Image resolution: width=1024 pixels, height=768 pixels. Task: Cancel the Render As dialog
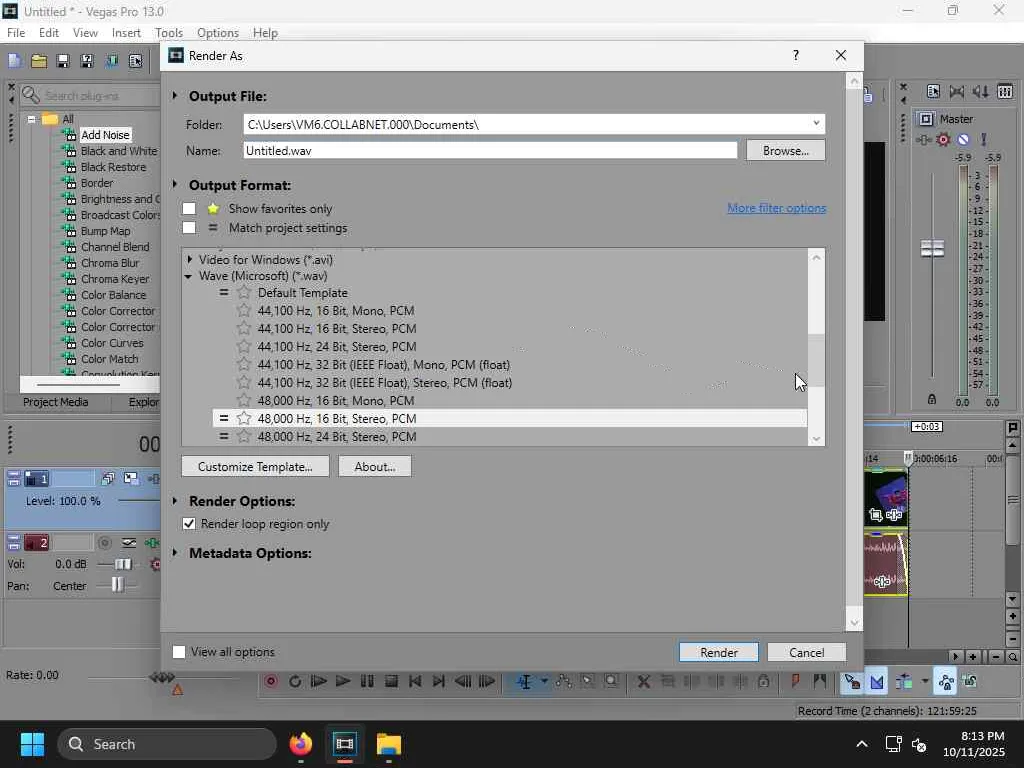(x=807, y=652)
